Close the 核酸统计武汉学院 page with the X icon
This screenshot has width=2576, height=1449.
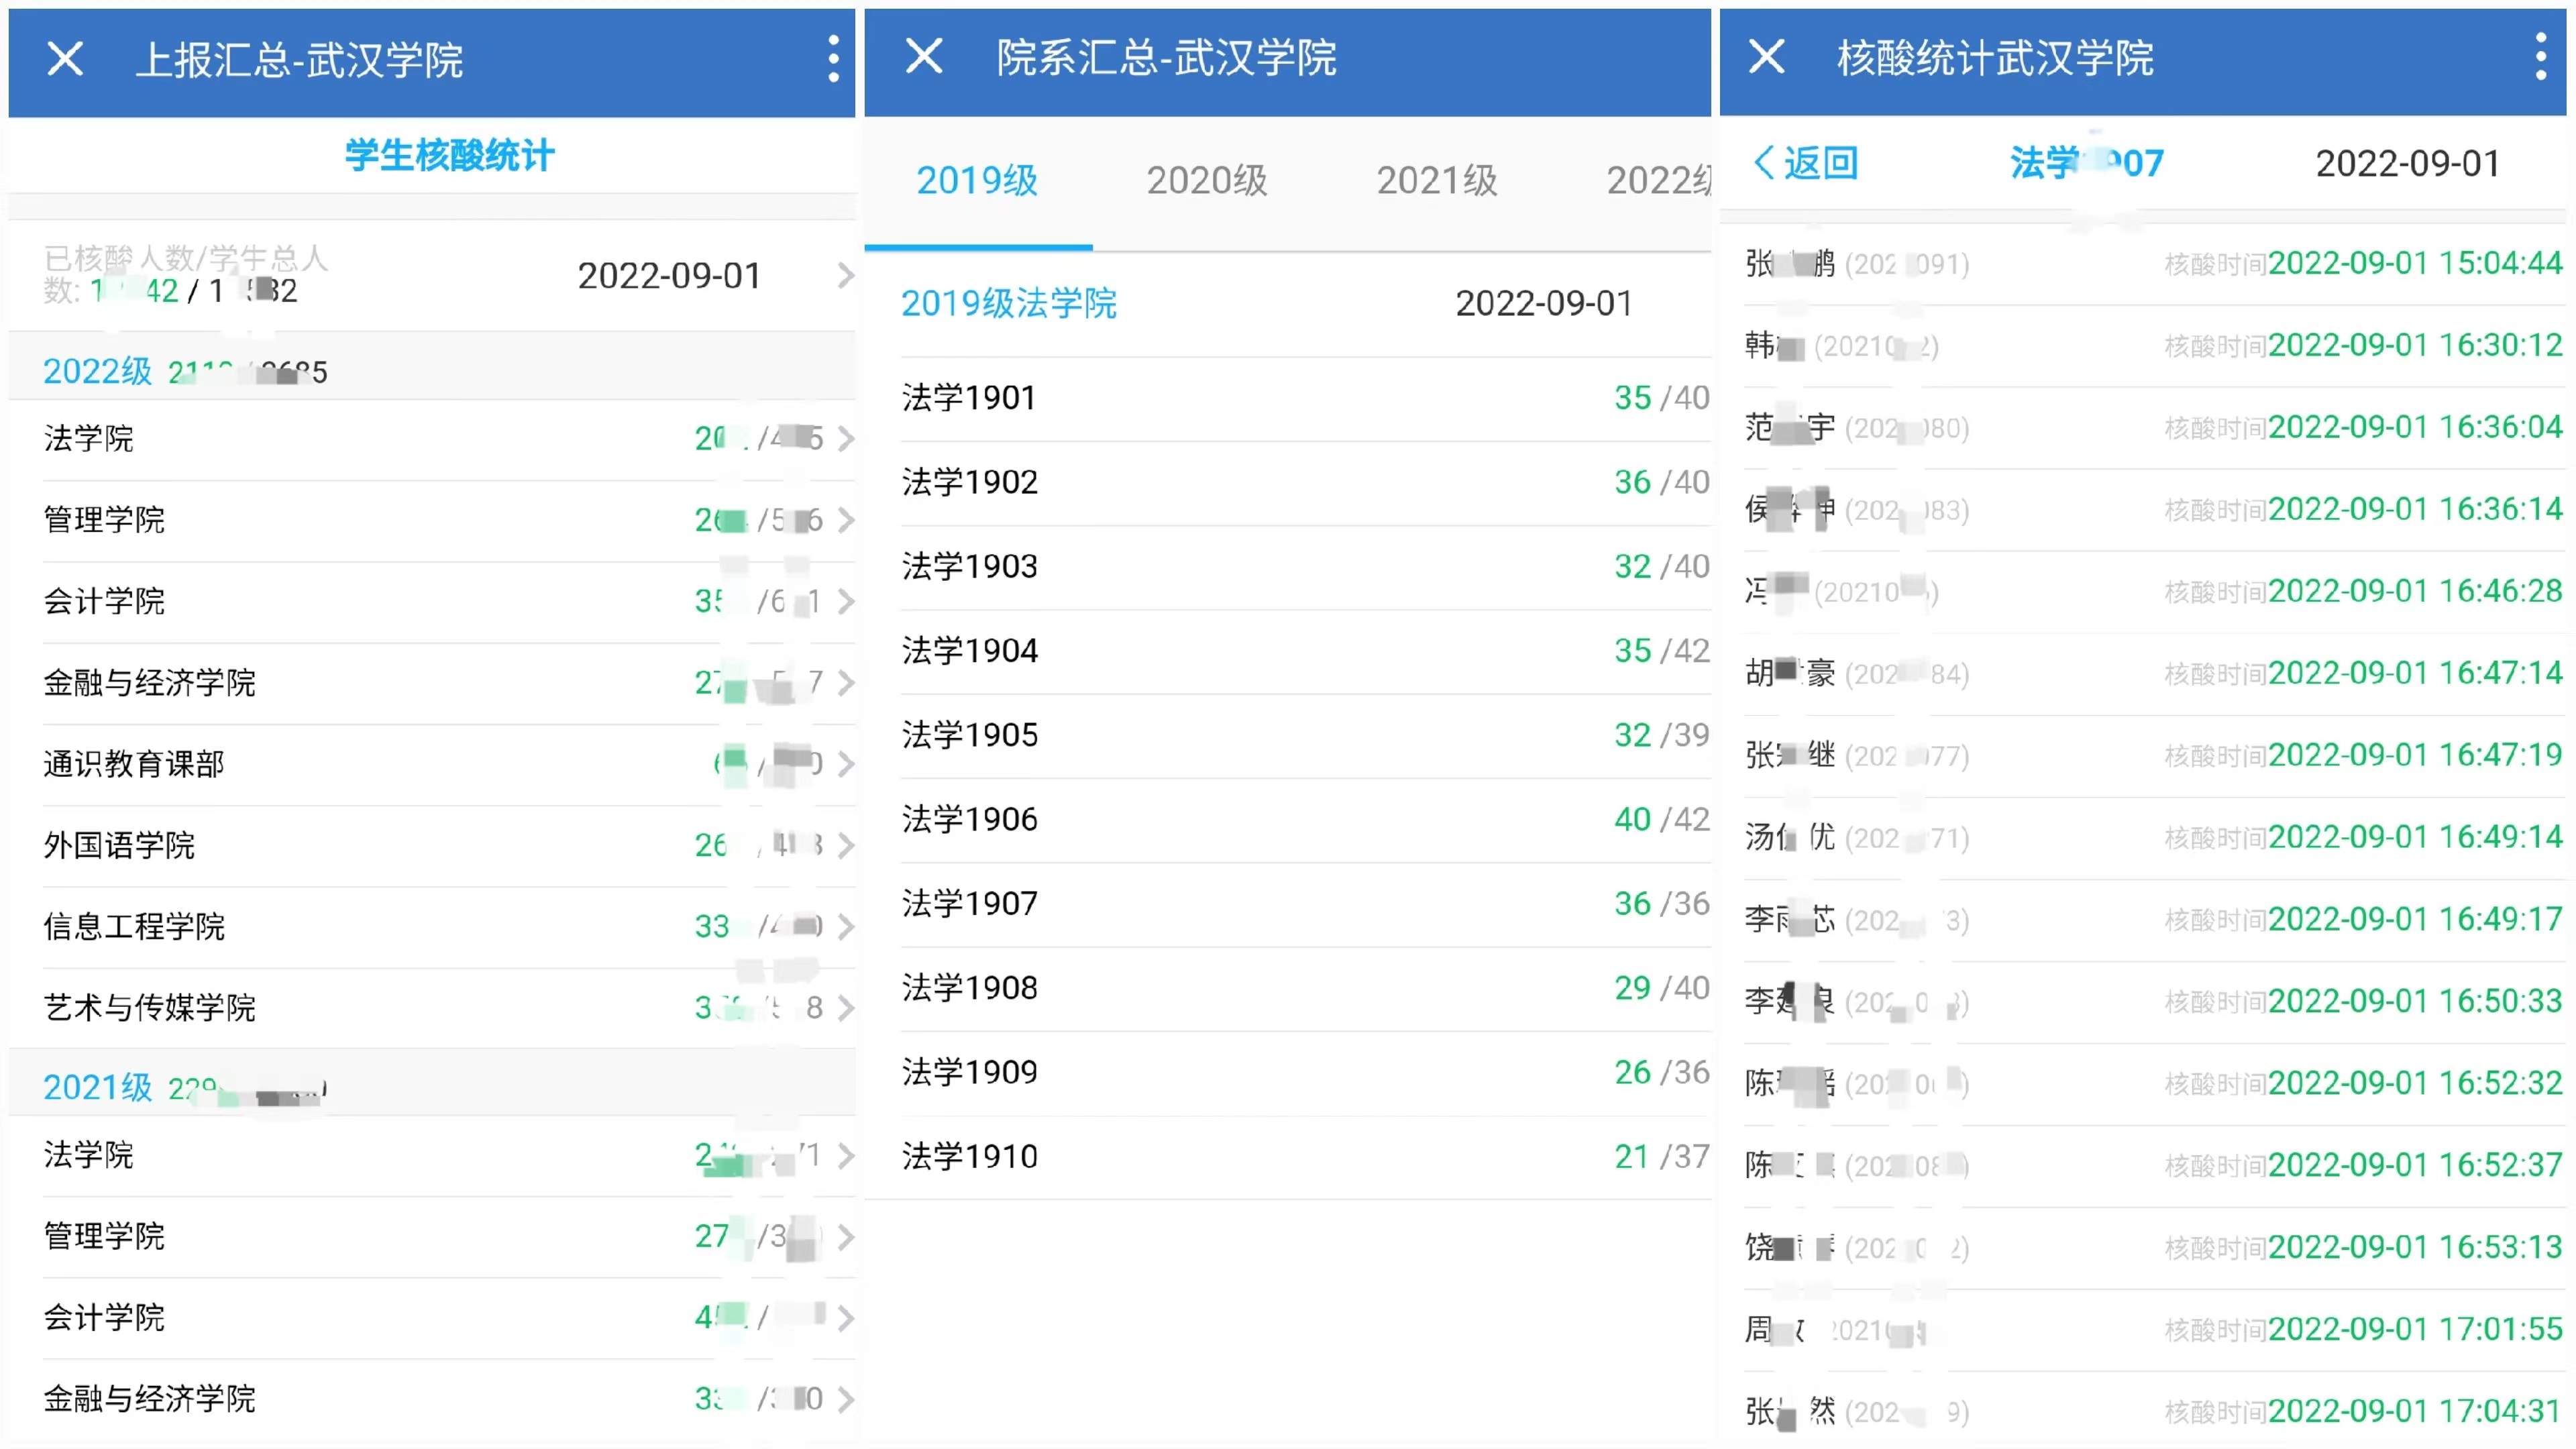coord(1766,56)
